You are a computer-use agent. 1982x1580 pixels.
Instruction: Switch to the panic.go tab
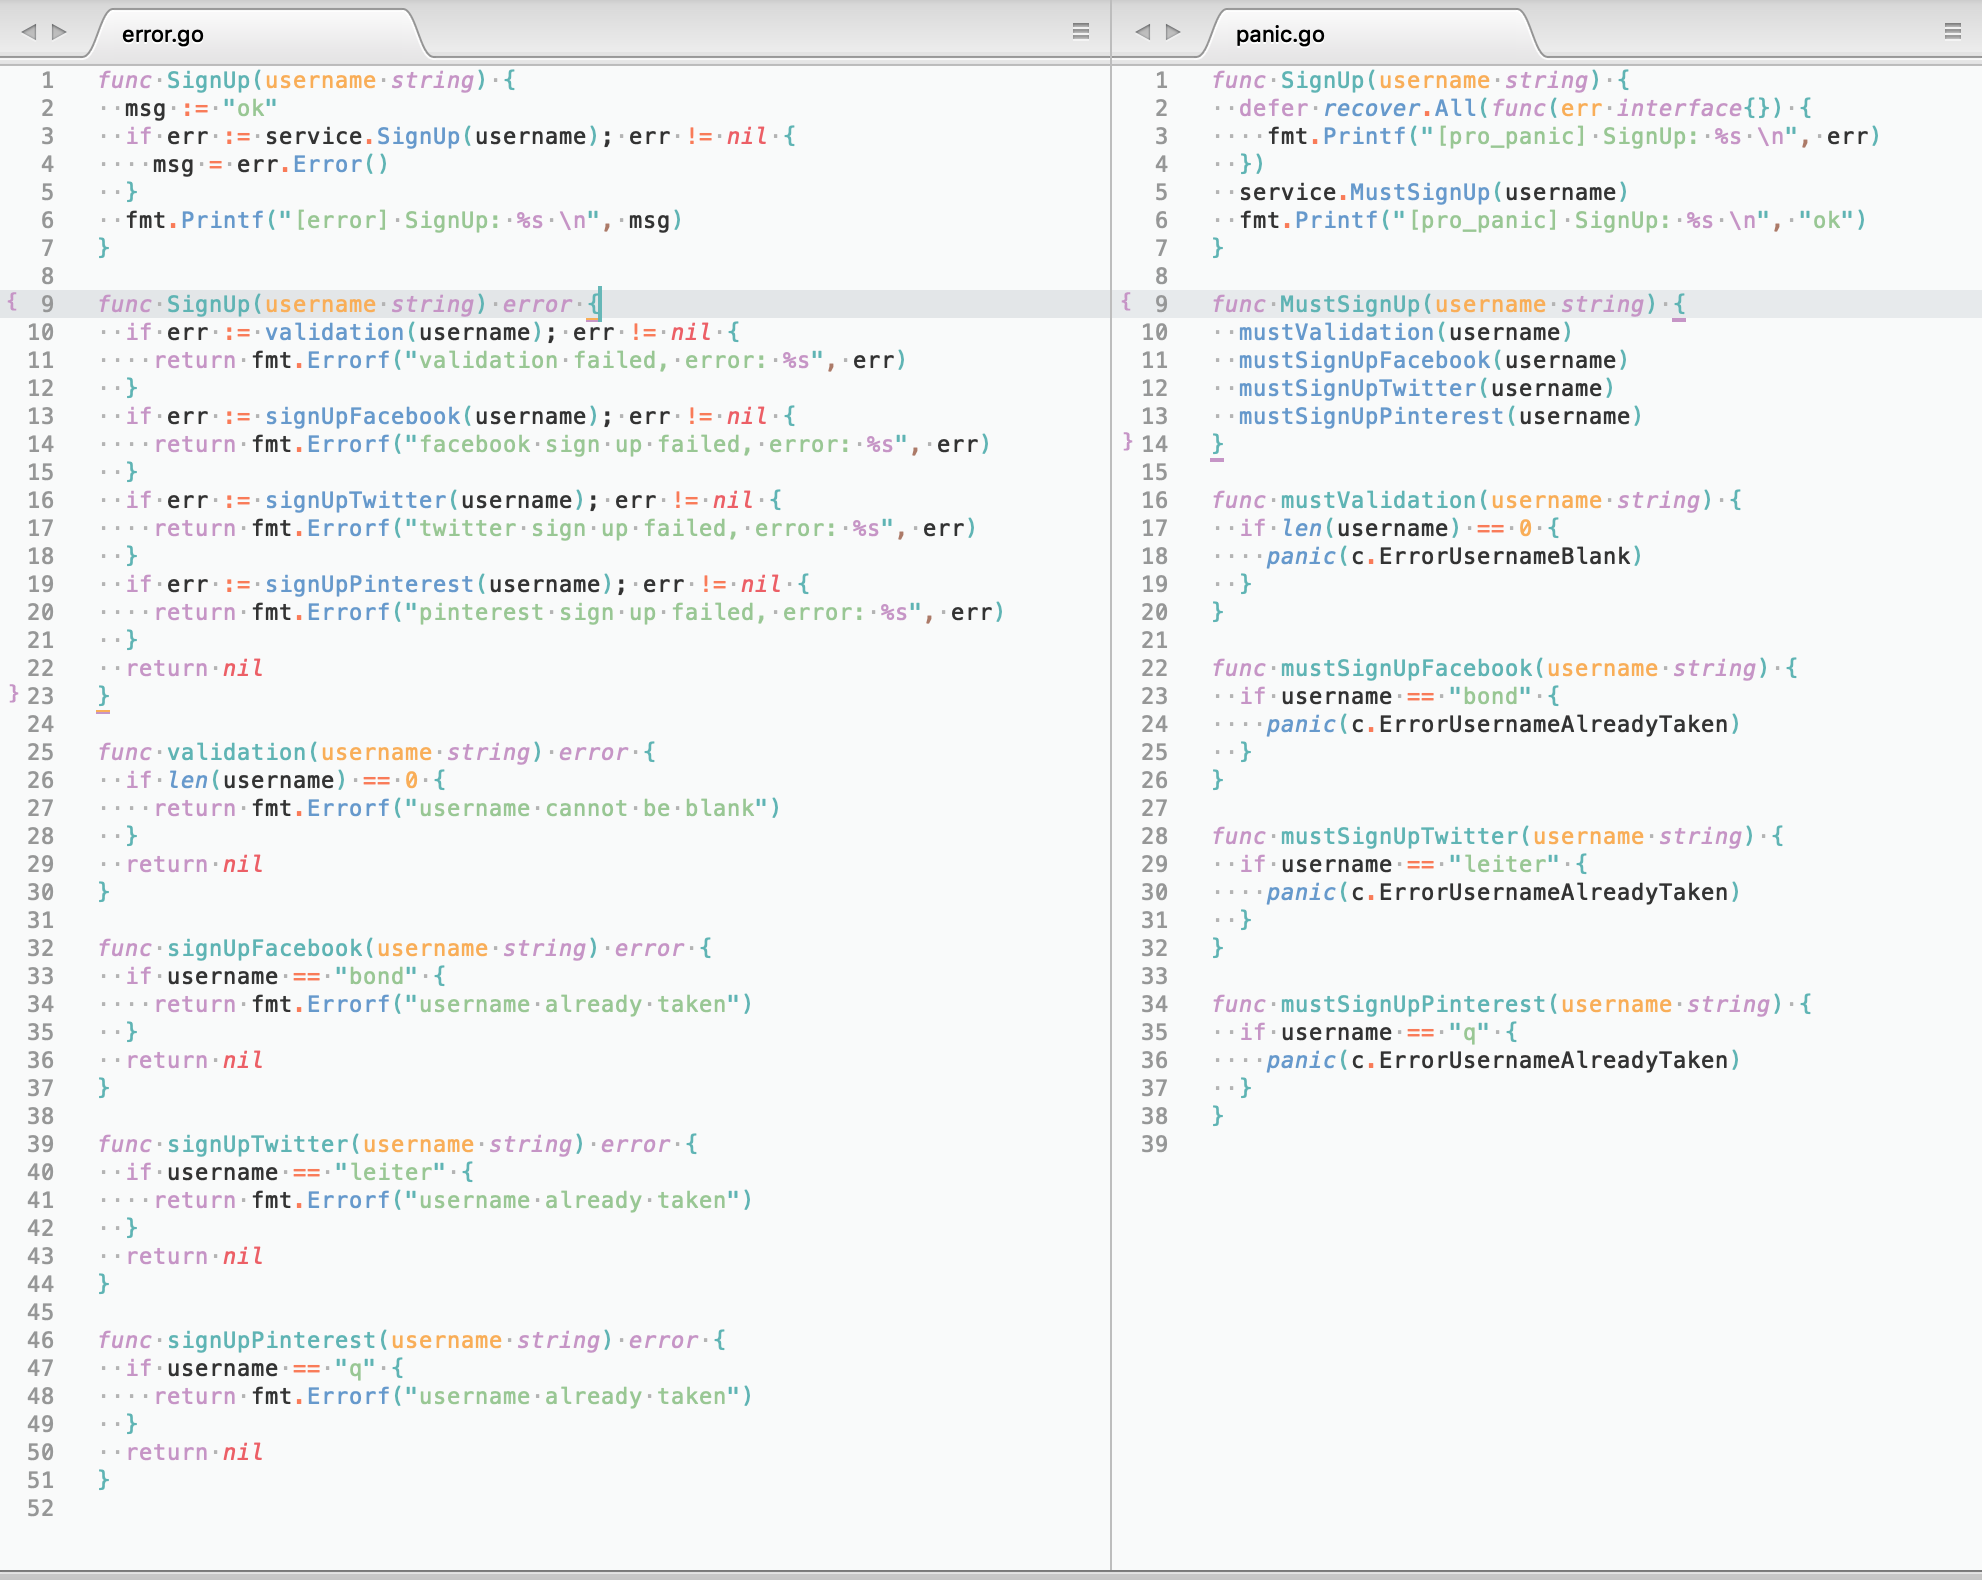[x=1279, y=35]
